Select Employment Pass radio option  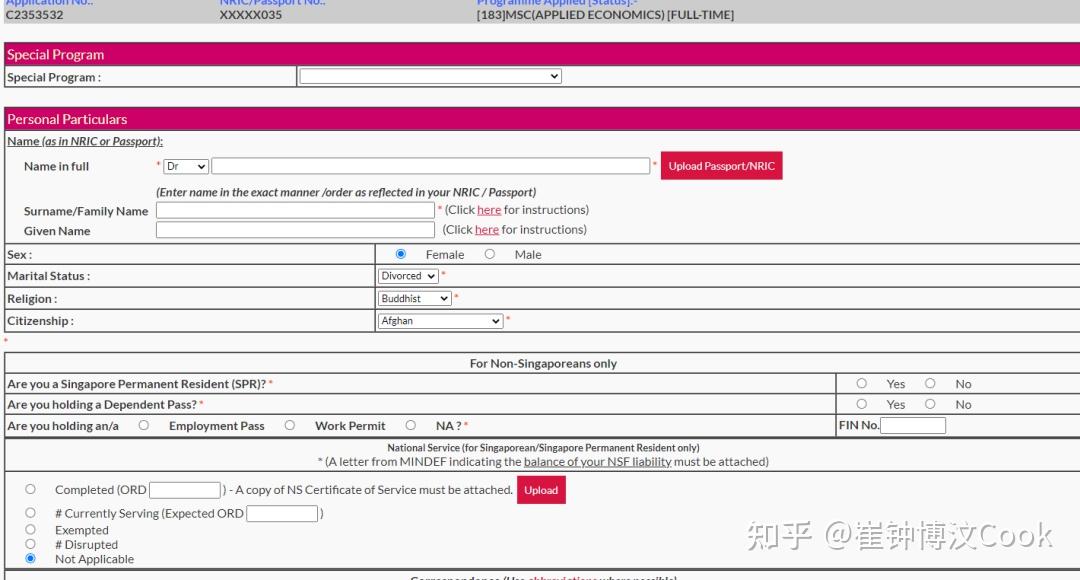click(143, 426)
